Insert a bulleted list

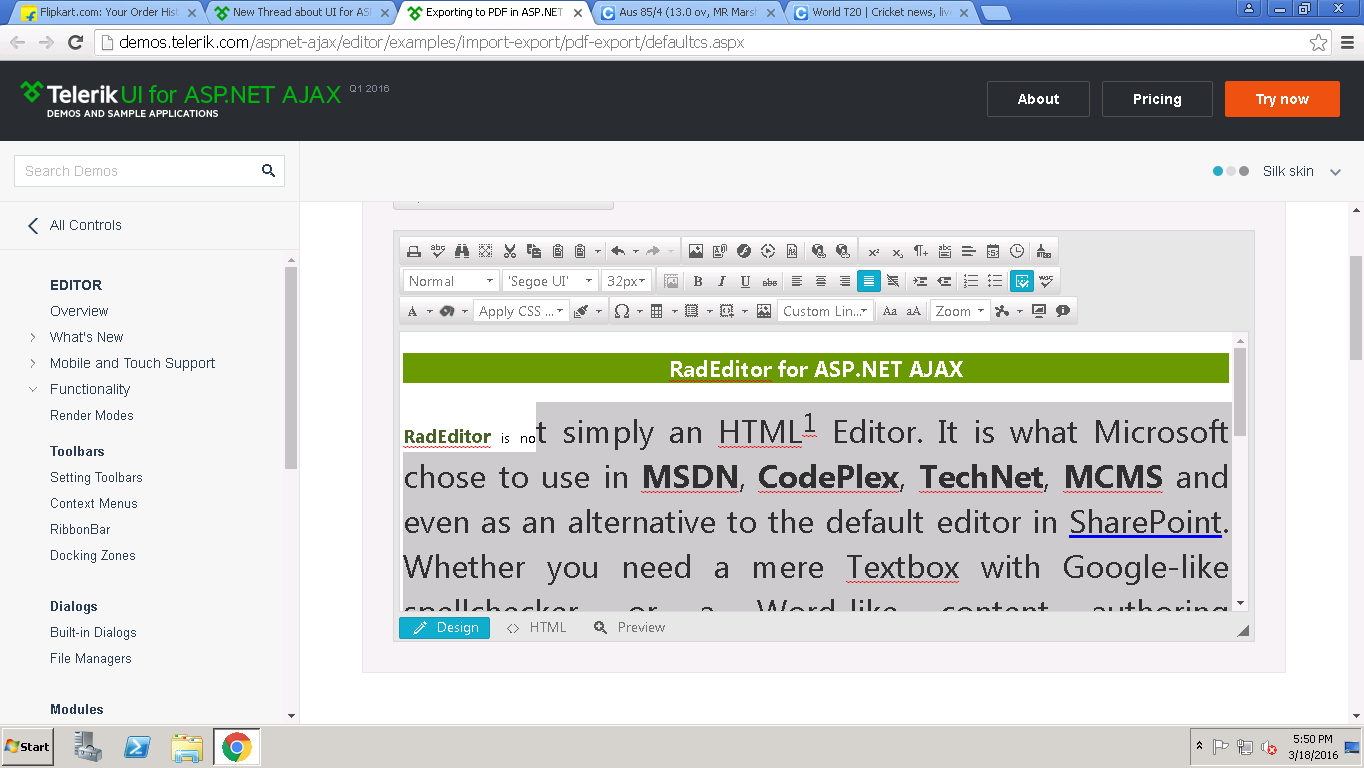click(995, 281)
